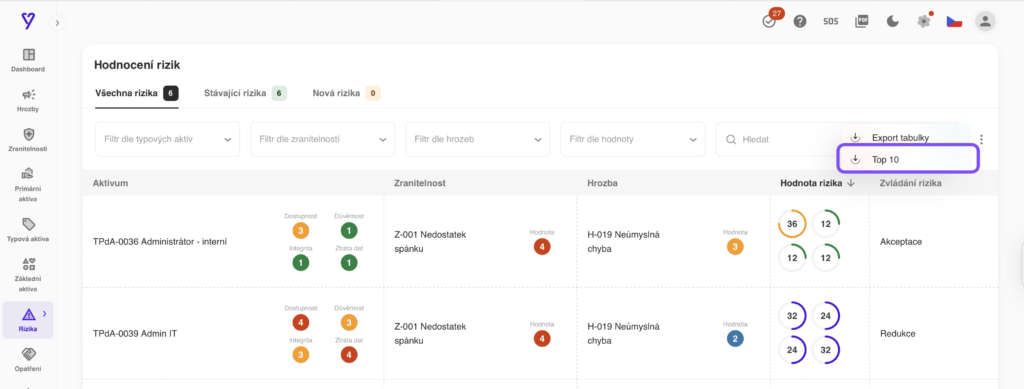Open the PDF documents icon
Image resolution: width=1024 pixels, height=389 pixels.
pos(862,21)
